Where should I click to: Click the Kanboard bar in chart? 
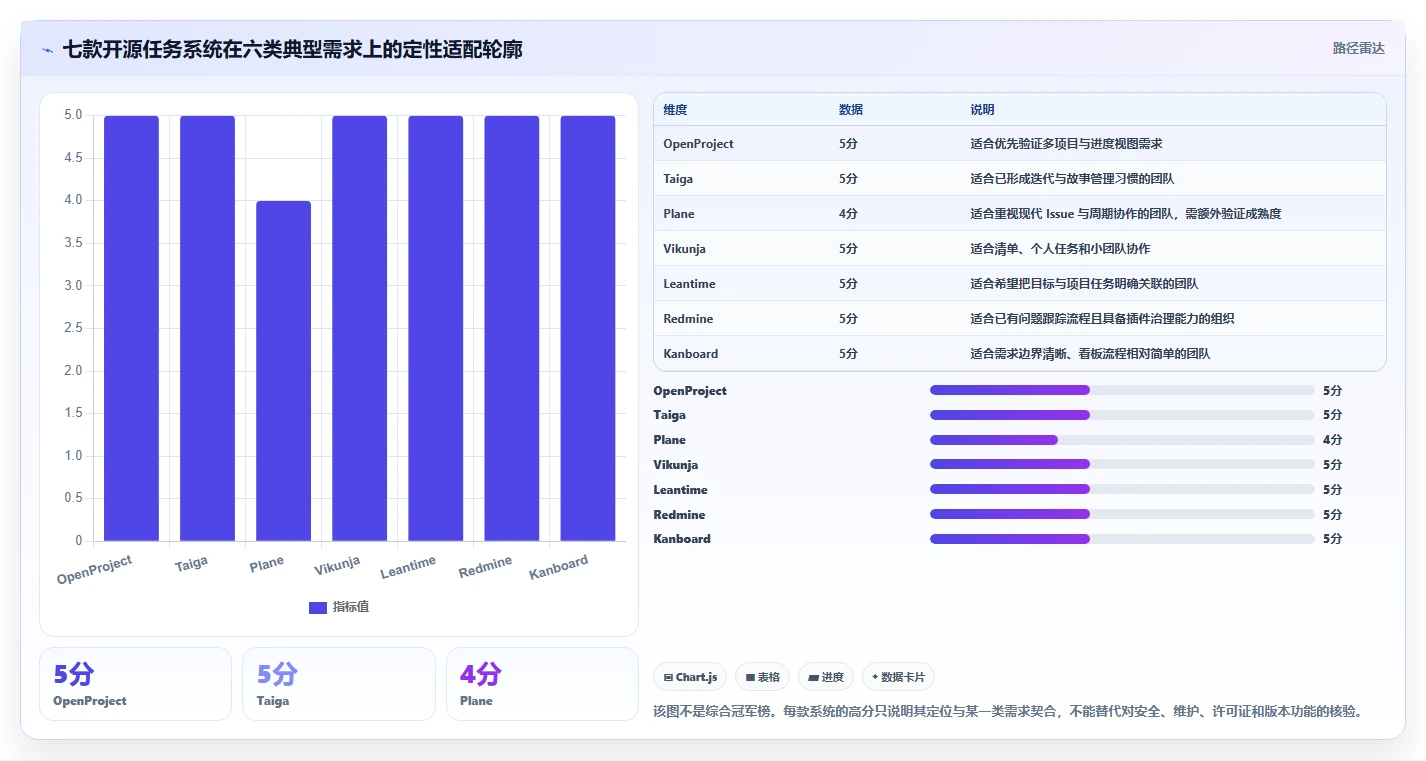tap(588, 328)
